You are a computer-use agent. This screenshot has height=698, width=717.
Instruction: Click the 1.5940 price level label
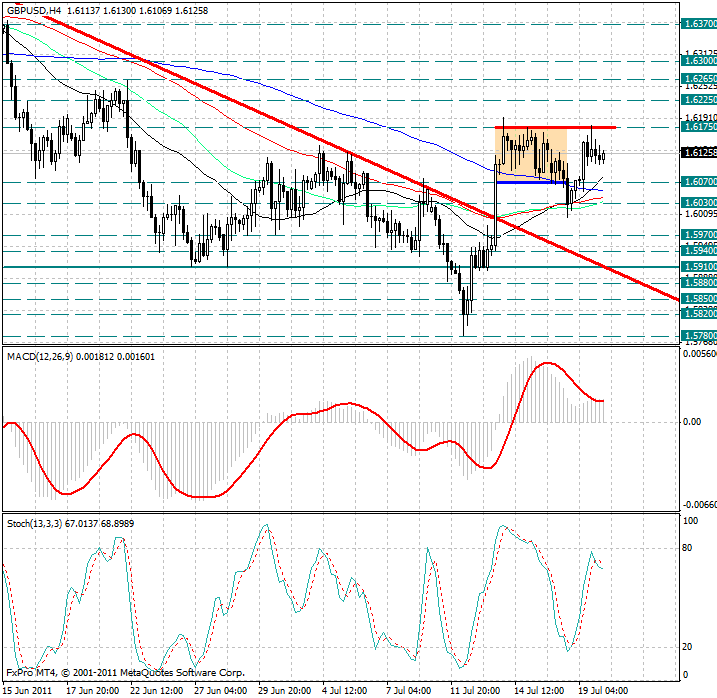click(x=699, y=251)
